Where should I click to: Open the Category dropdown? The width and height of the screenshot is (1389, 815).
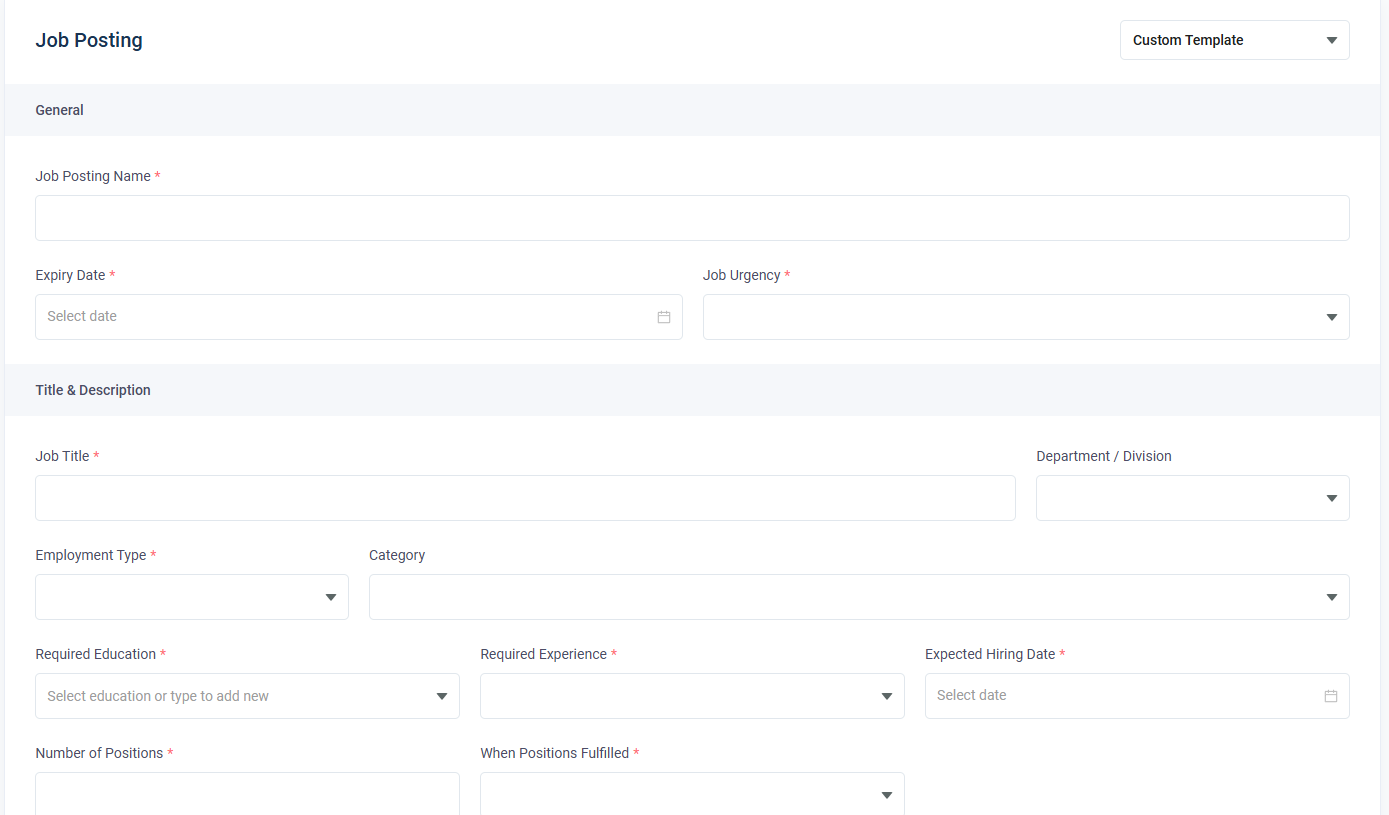click(859, 597)
